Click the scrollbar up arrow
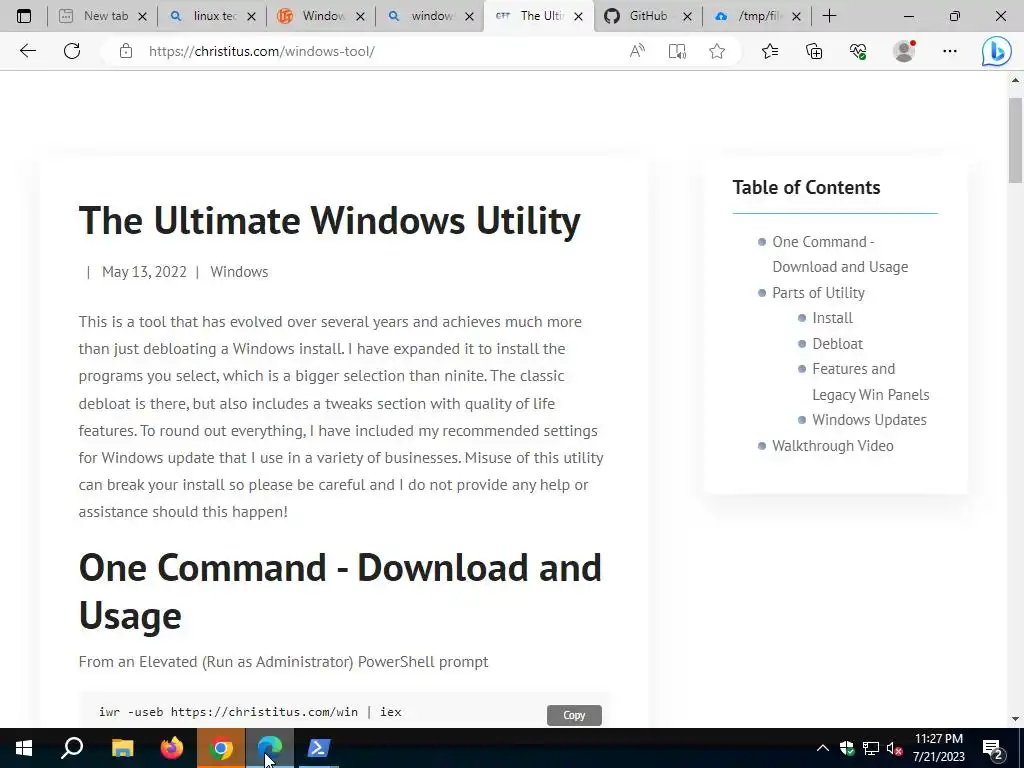 tap(1015, 80)
